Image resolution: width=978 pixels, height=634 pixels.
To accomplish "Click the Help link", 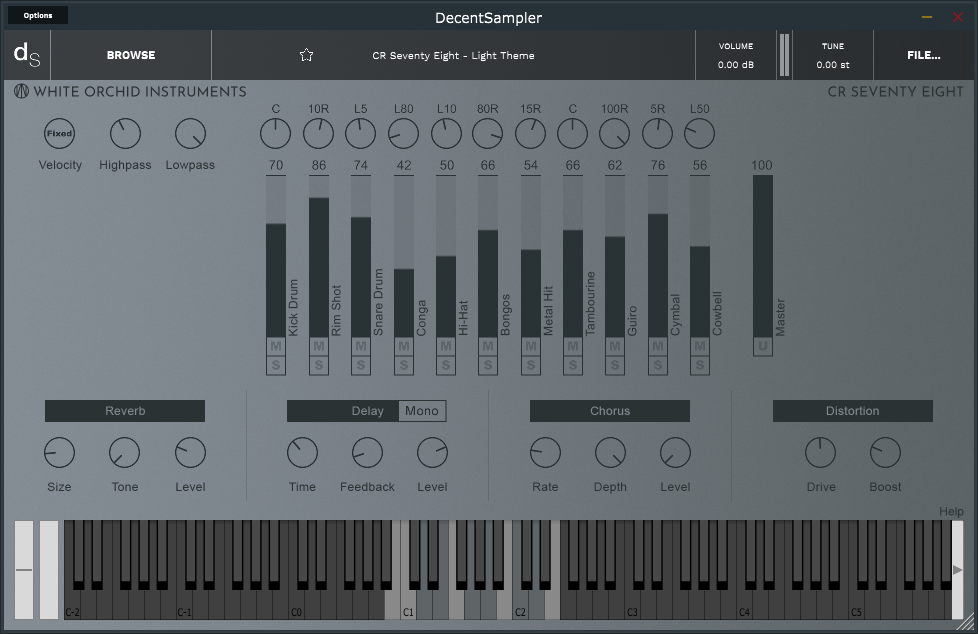I will click(951, 512).
